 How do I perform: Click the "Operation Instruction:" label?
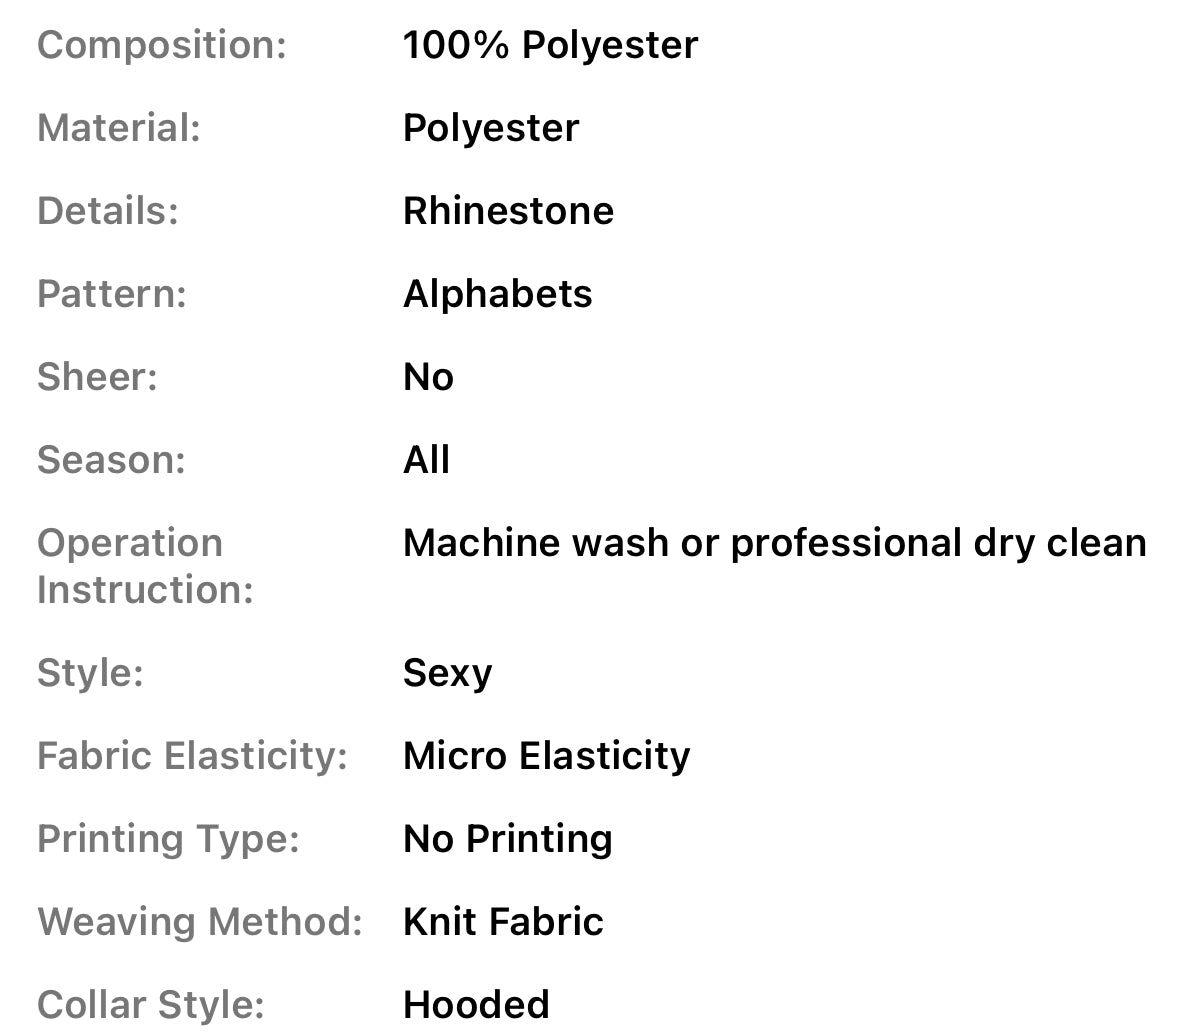point(145,566)
